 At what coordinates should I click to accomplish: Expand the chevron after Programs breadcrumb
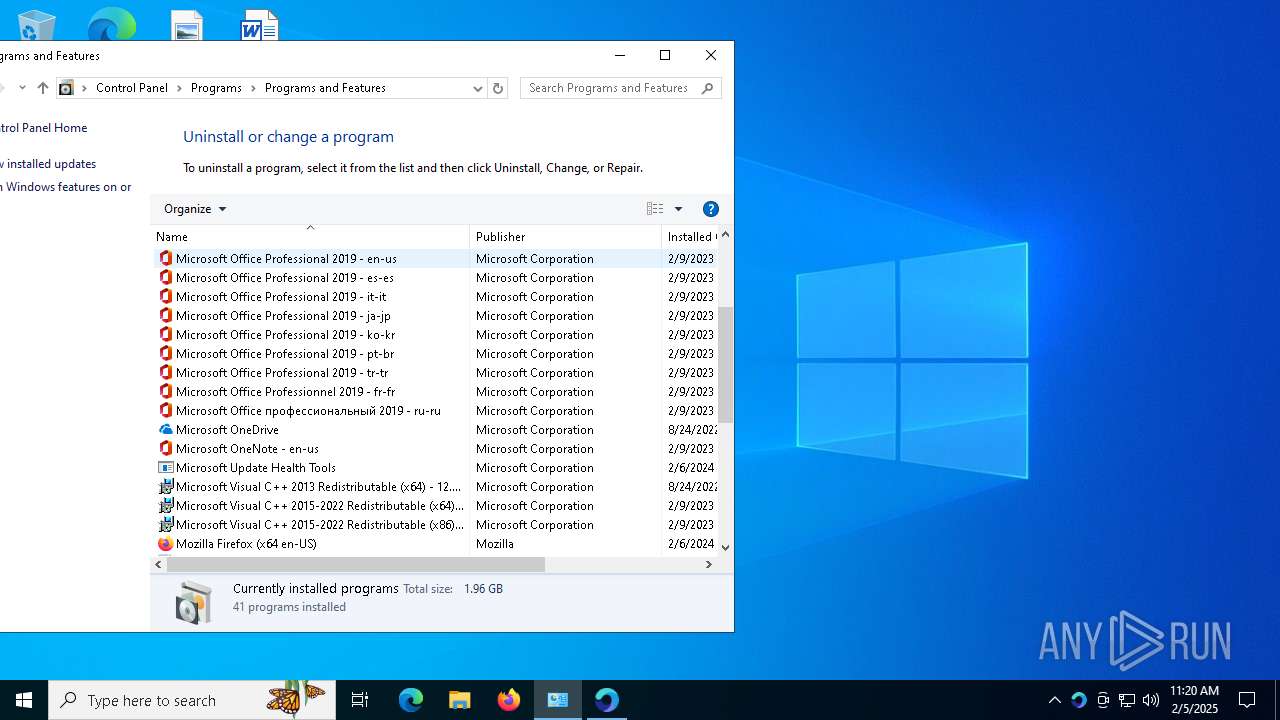[x=254, y=88]
